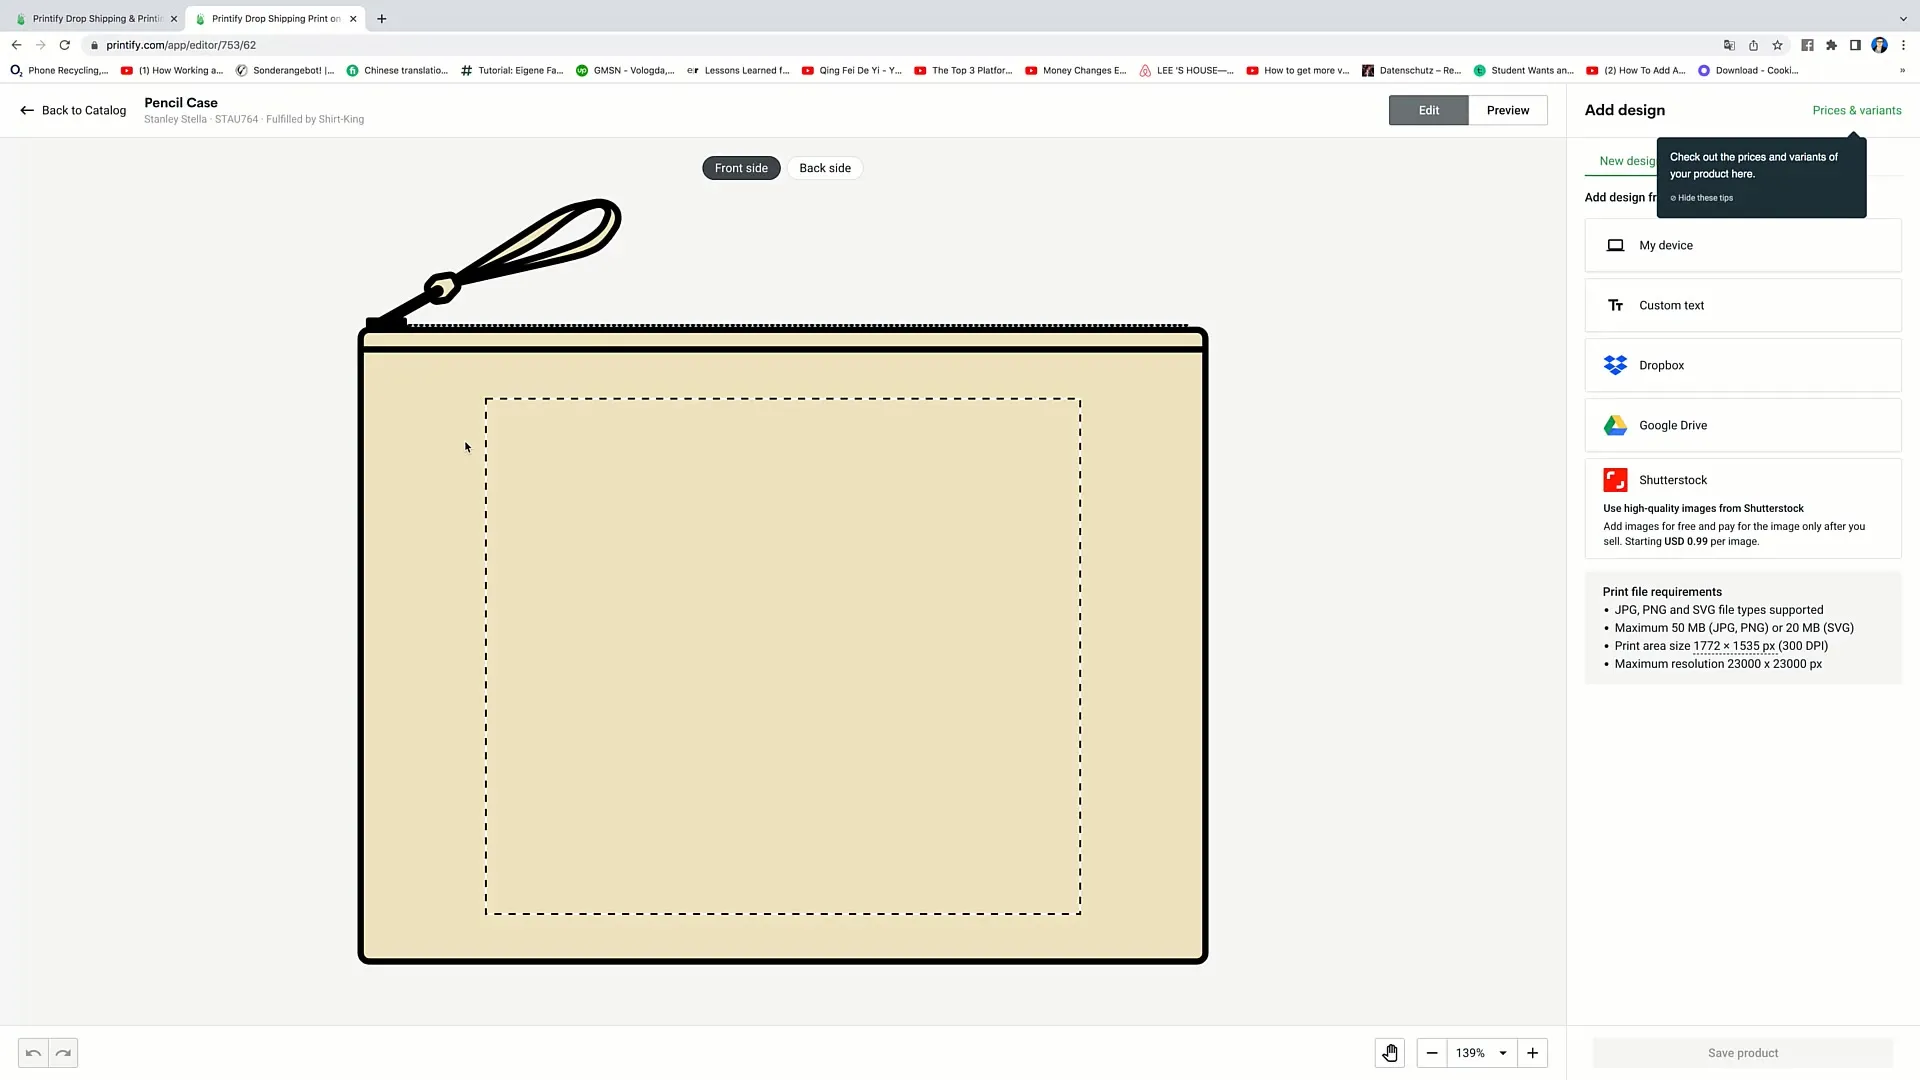
Task: Click the Save product button
Action: point(1743,1051)
